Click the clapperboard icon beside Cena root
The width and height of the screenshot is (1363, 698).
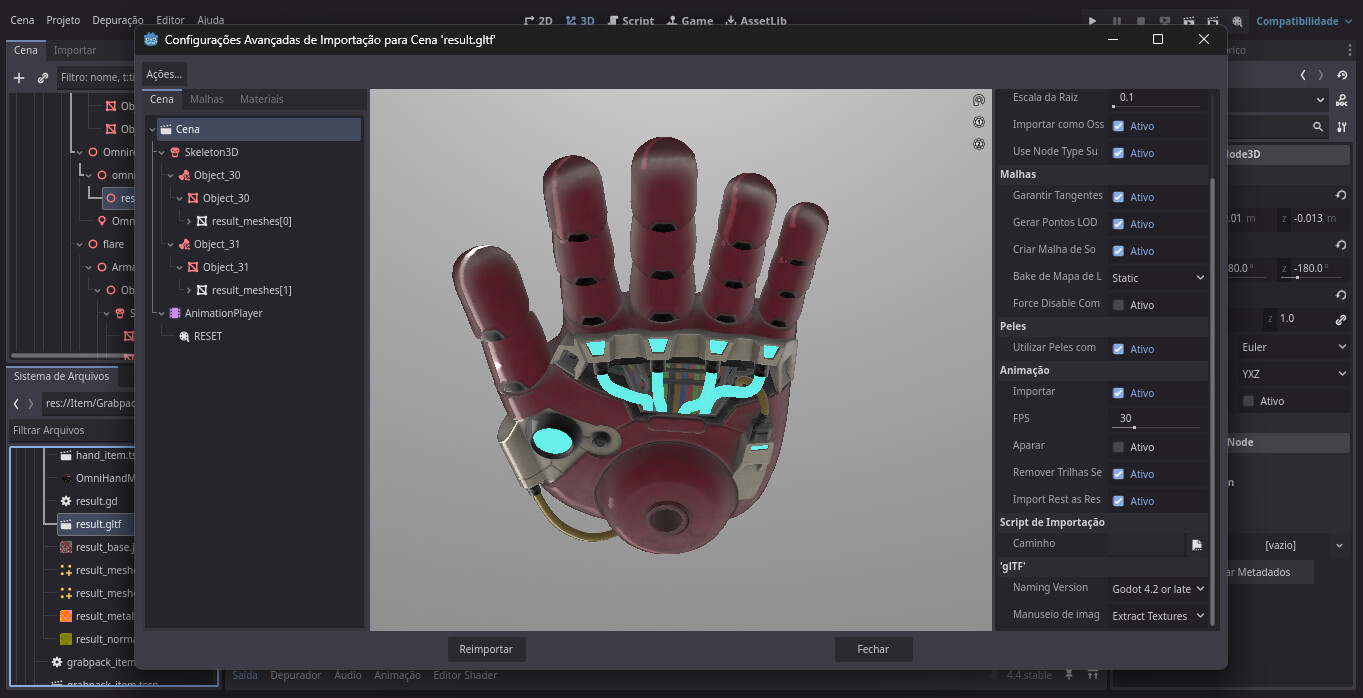(x=166, y=129)
